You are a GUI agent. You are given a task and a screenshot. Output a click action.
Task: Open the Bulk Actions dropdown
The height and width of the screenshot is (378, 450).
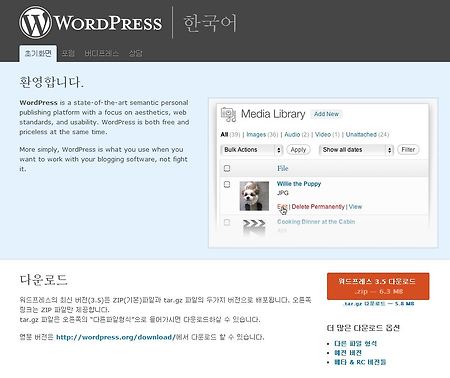[252, 150]
